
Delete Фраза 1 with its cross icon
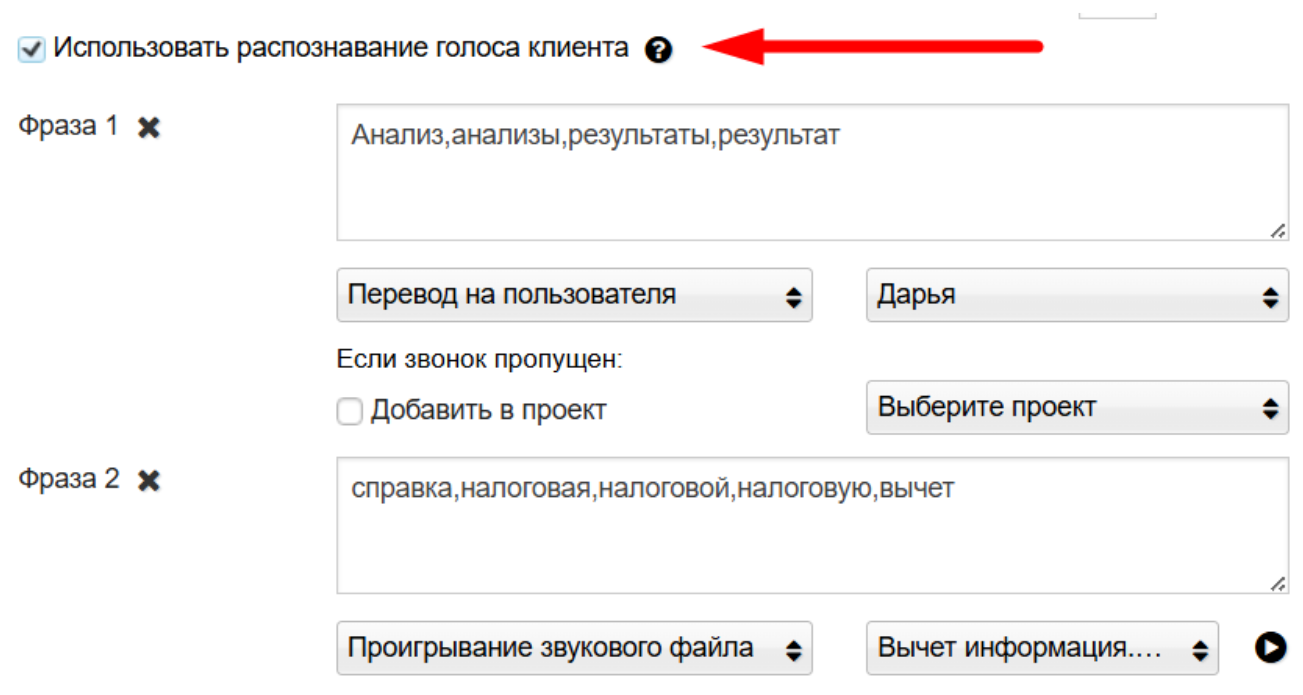149,127
